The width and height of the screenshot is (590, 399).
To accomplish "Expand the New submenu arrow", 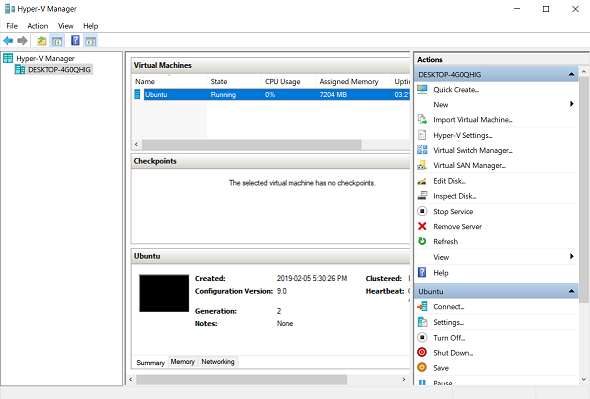I will pyautogui.click(x=572, y=104).
